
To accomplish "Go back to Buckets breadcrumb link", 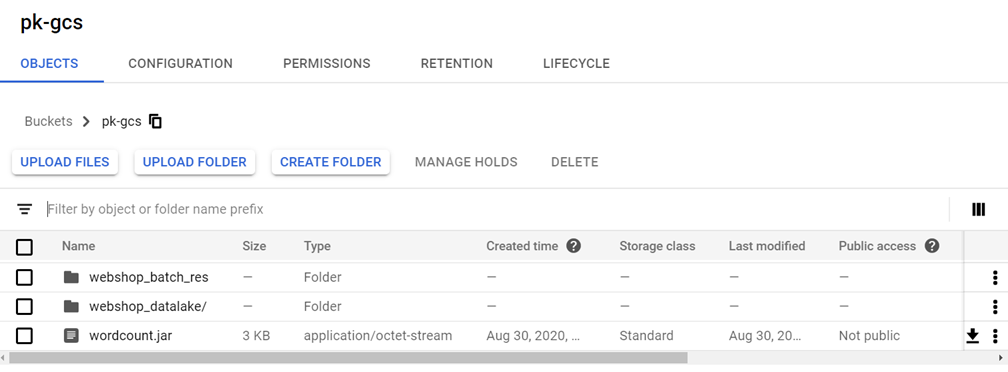I will [48, 121].
